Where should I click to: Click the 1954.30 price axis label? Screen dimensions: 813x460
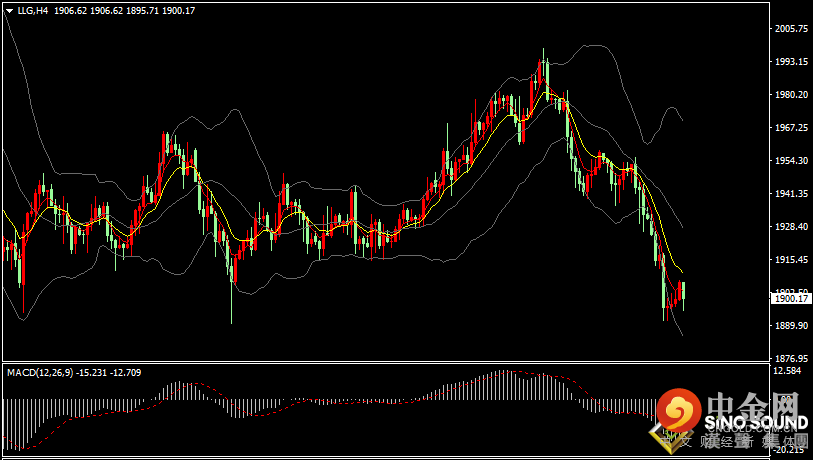coord(790,161)
